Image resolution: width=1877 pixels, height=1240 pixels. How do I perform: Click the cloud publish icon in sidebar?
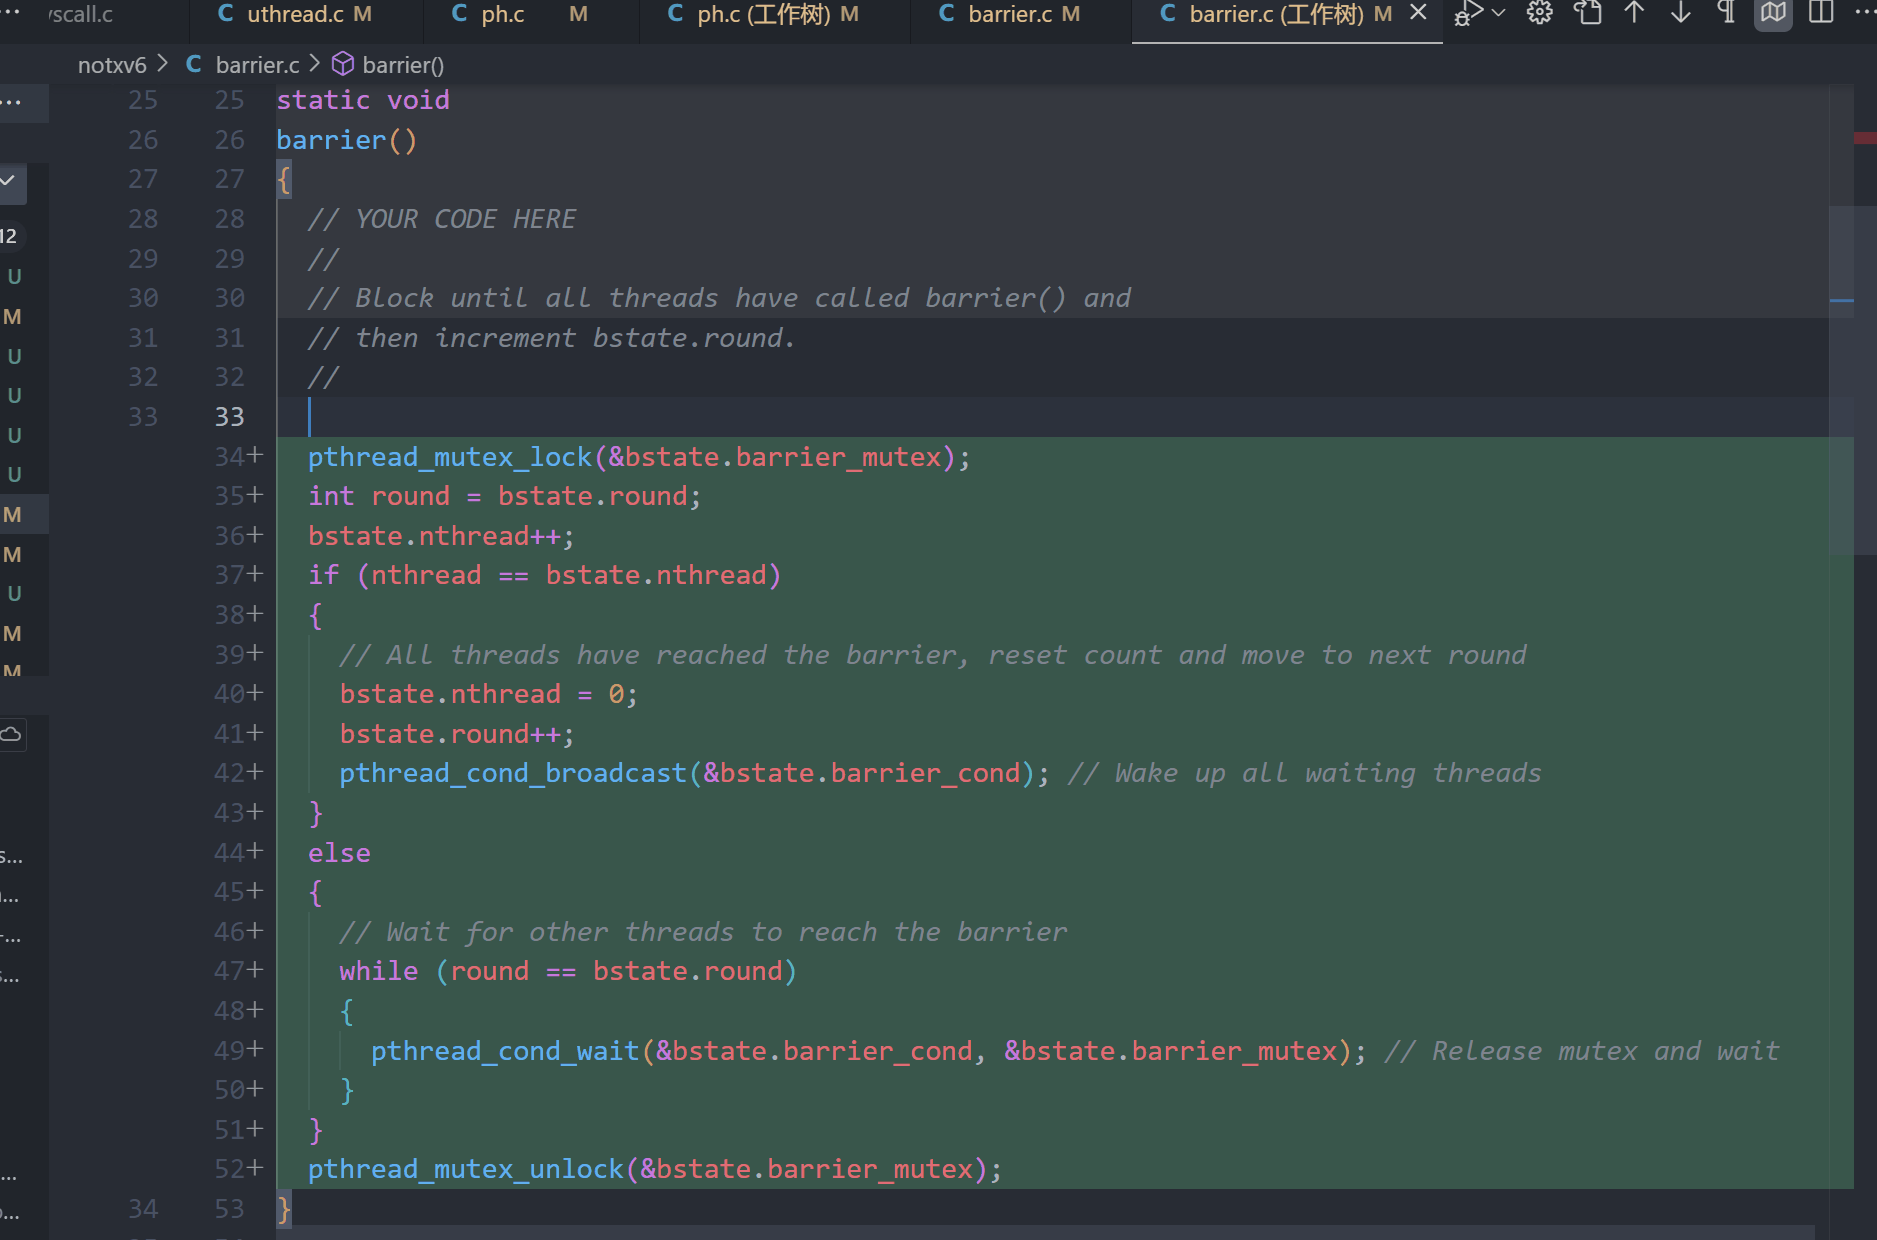coord(11,734)
